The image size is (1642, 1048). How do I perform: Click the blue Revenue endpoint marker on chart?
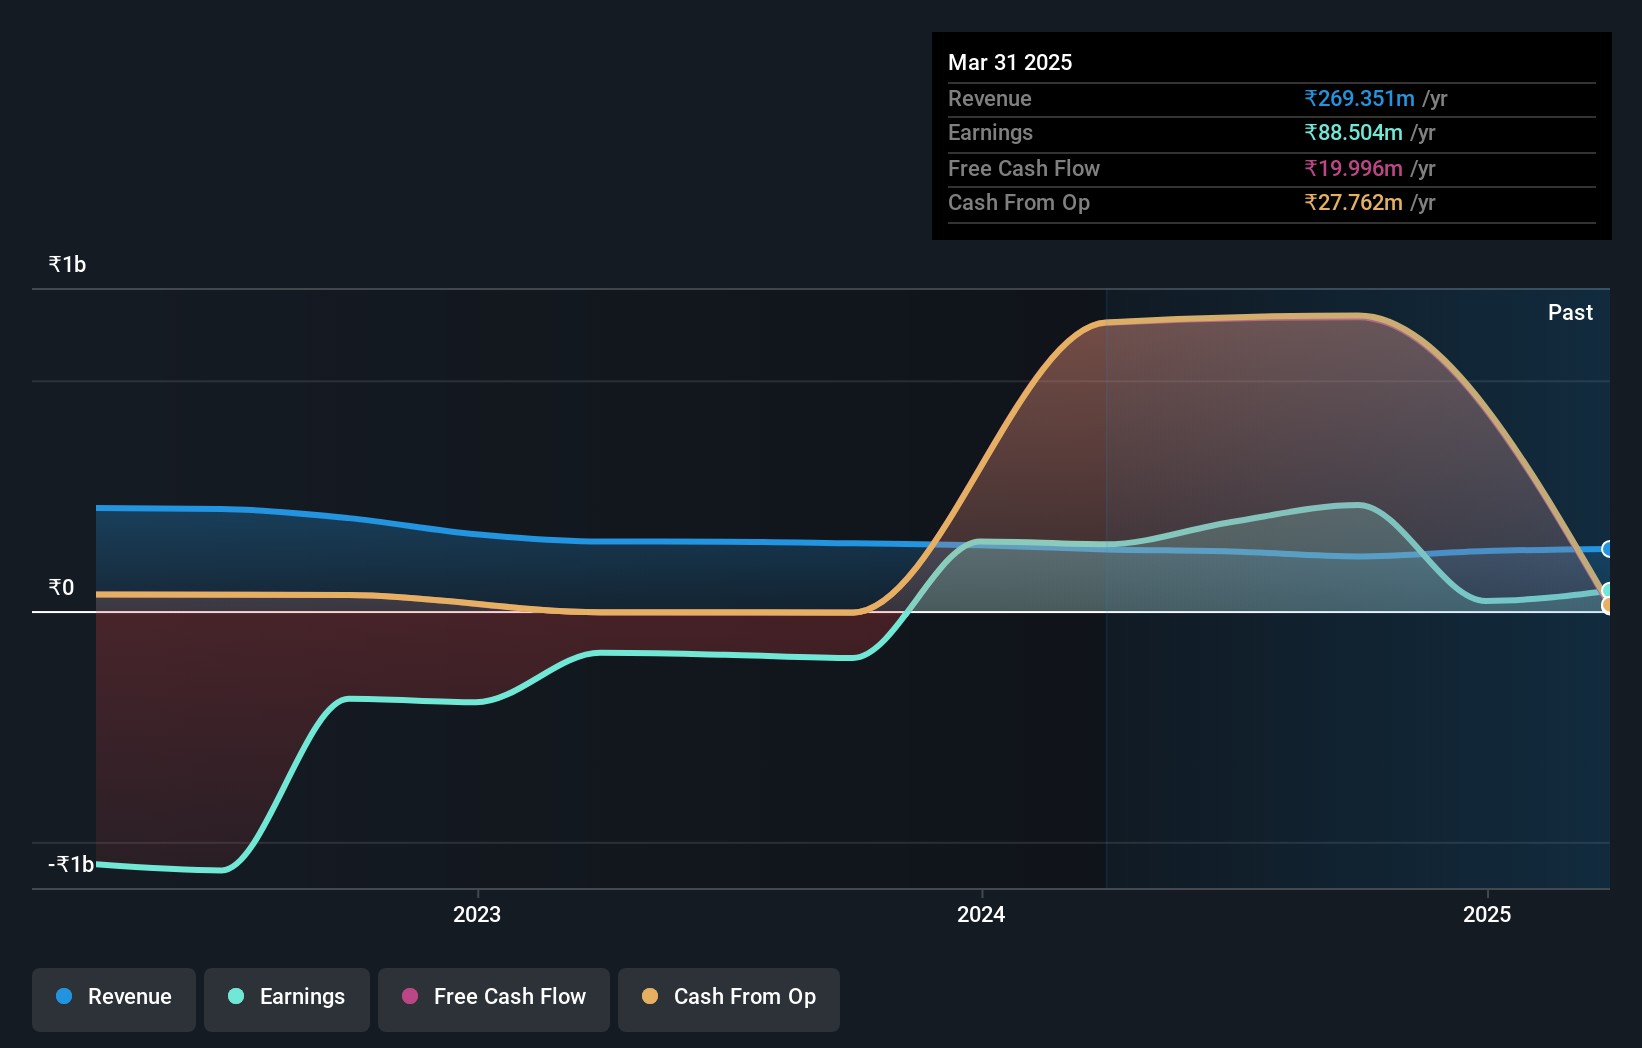click(1608, 549)
